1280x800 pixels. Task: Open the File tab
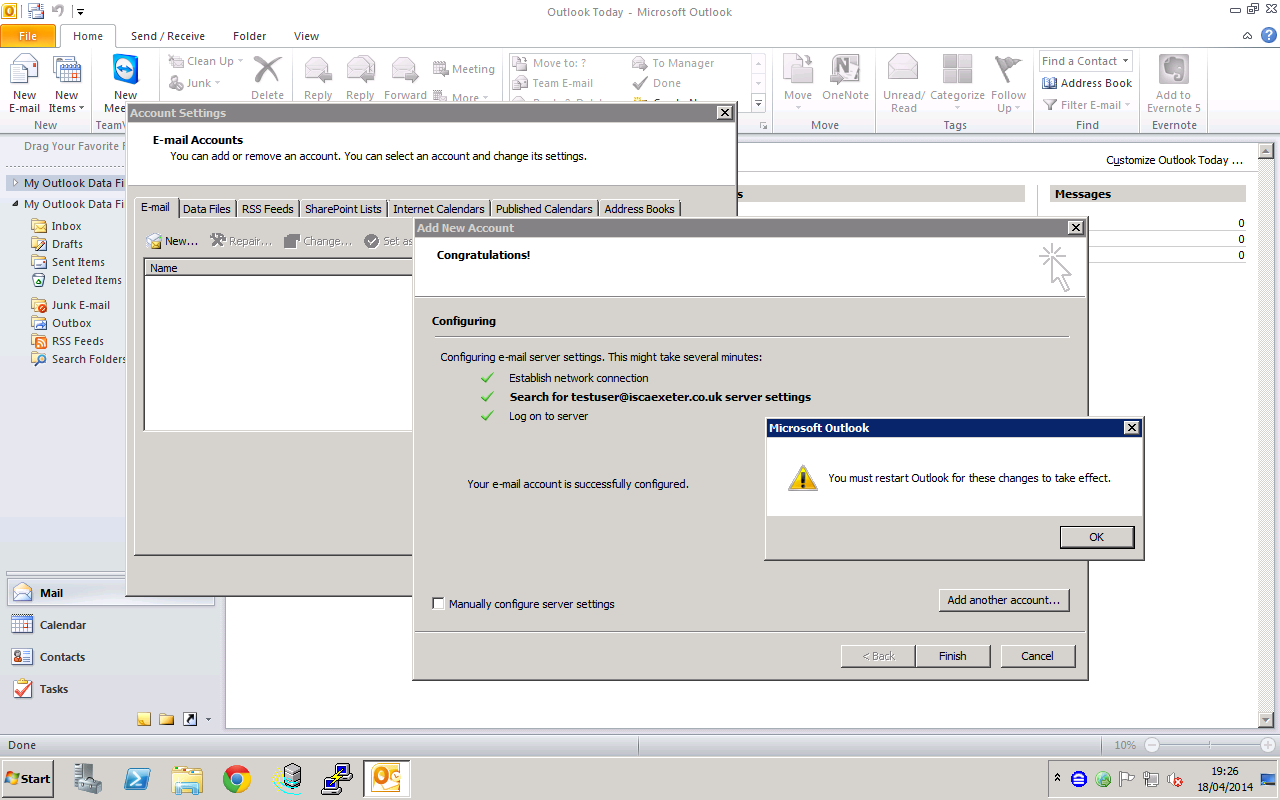[x=28, y=36]
